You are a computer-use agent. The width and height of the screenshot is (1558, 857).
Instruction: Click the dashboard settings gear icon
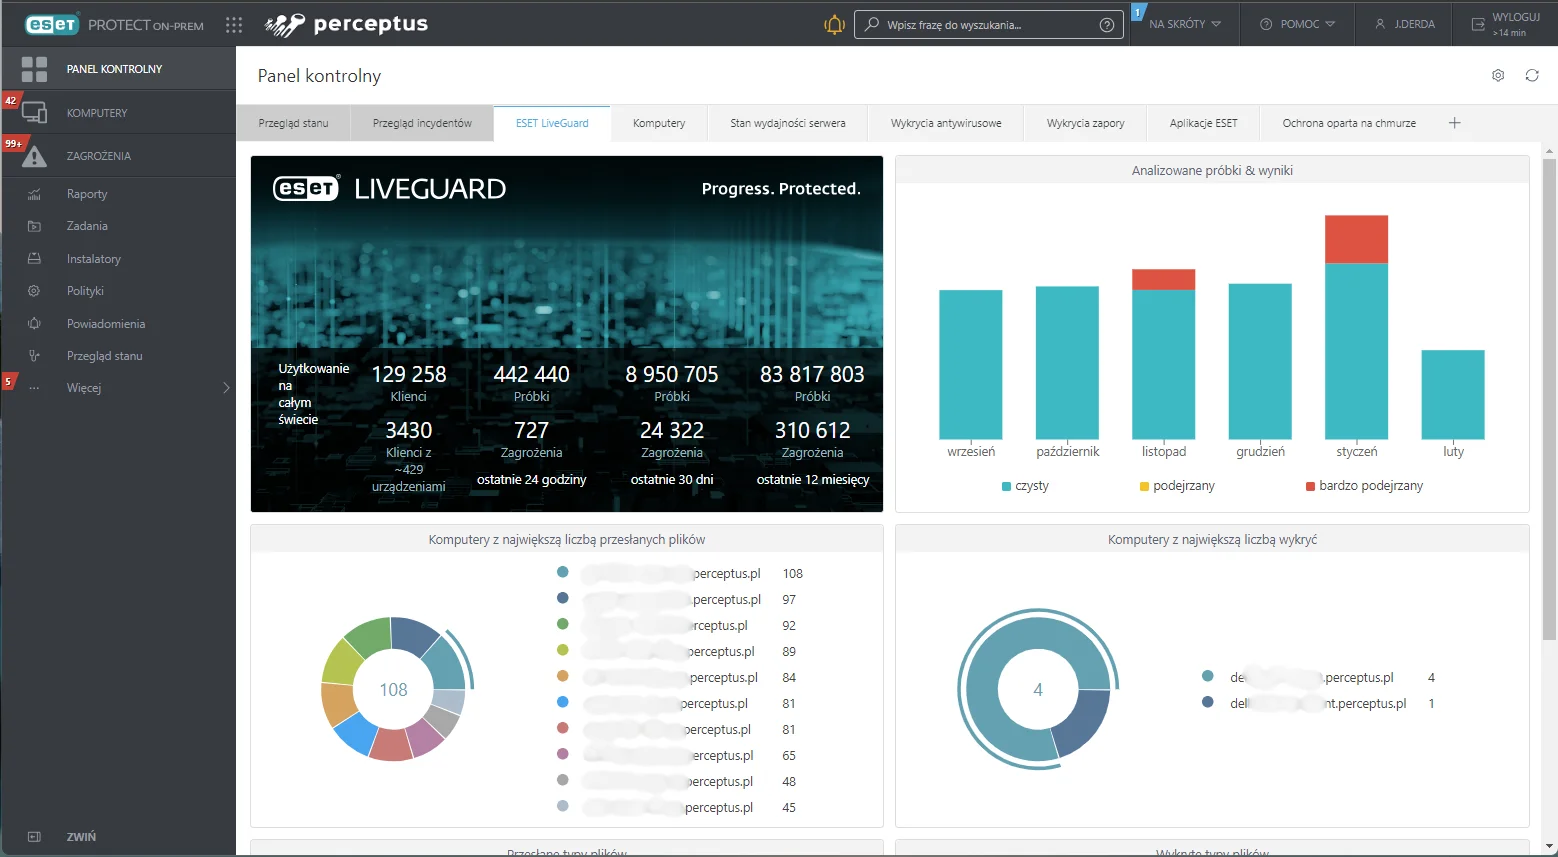click(1498, 76)
